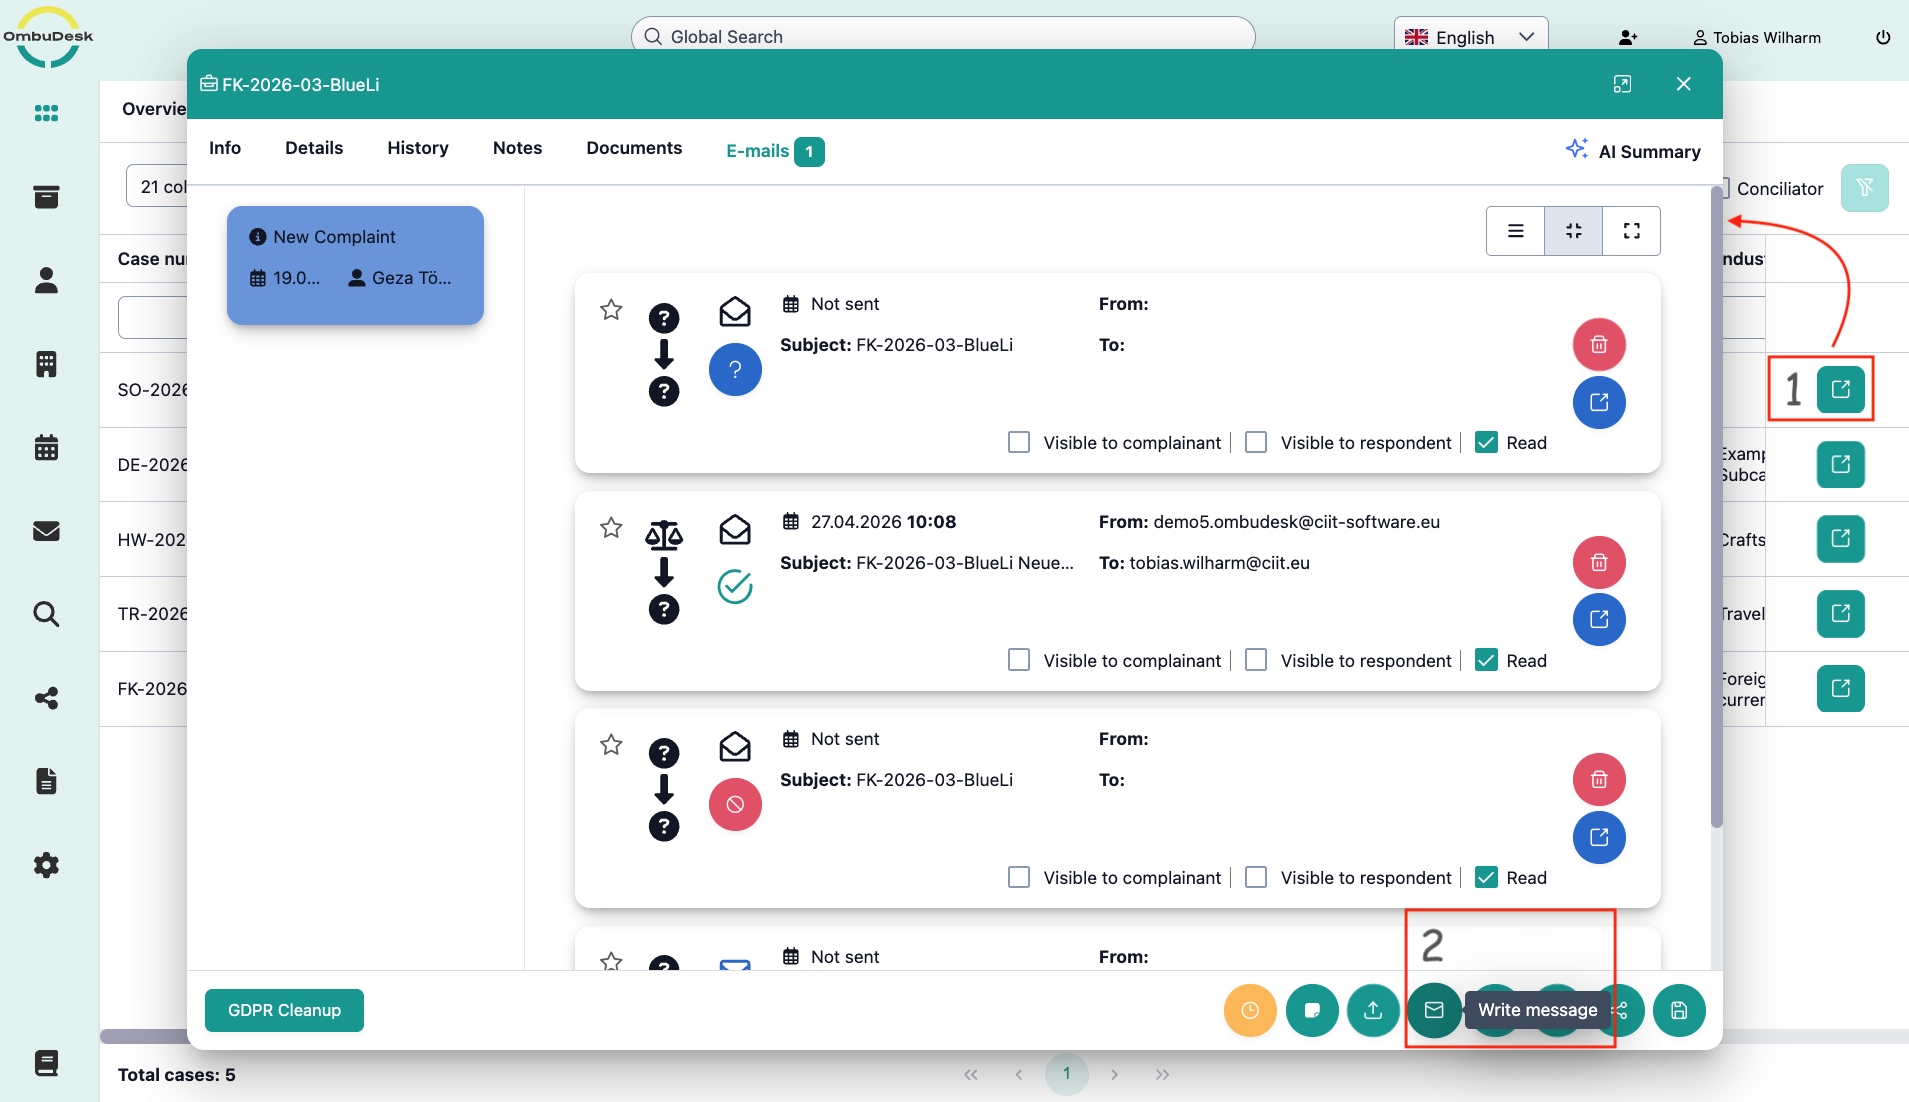The width and height of the screenshot is (1909, 1102).
Task: Uncheck Read on third e-mail
Action: [1486, 877]
